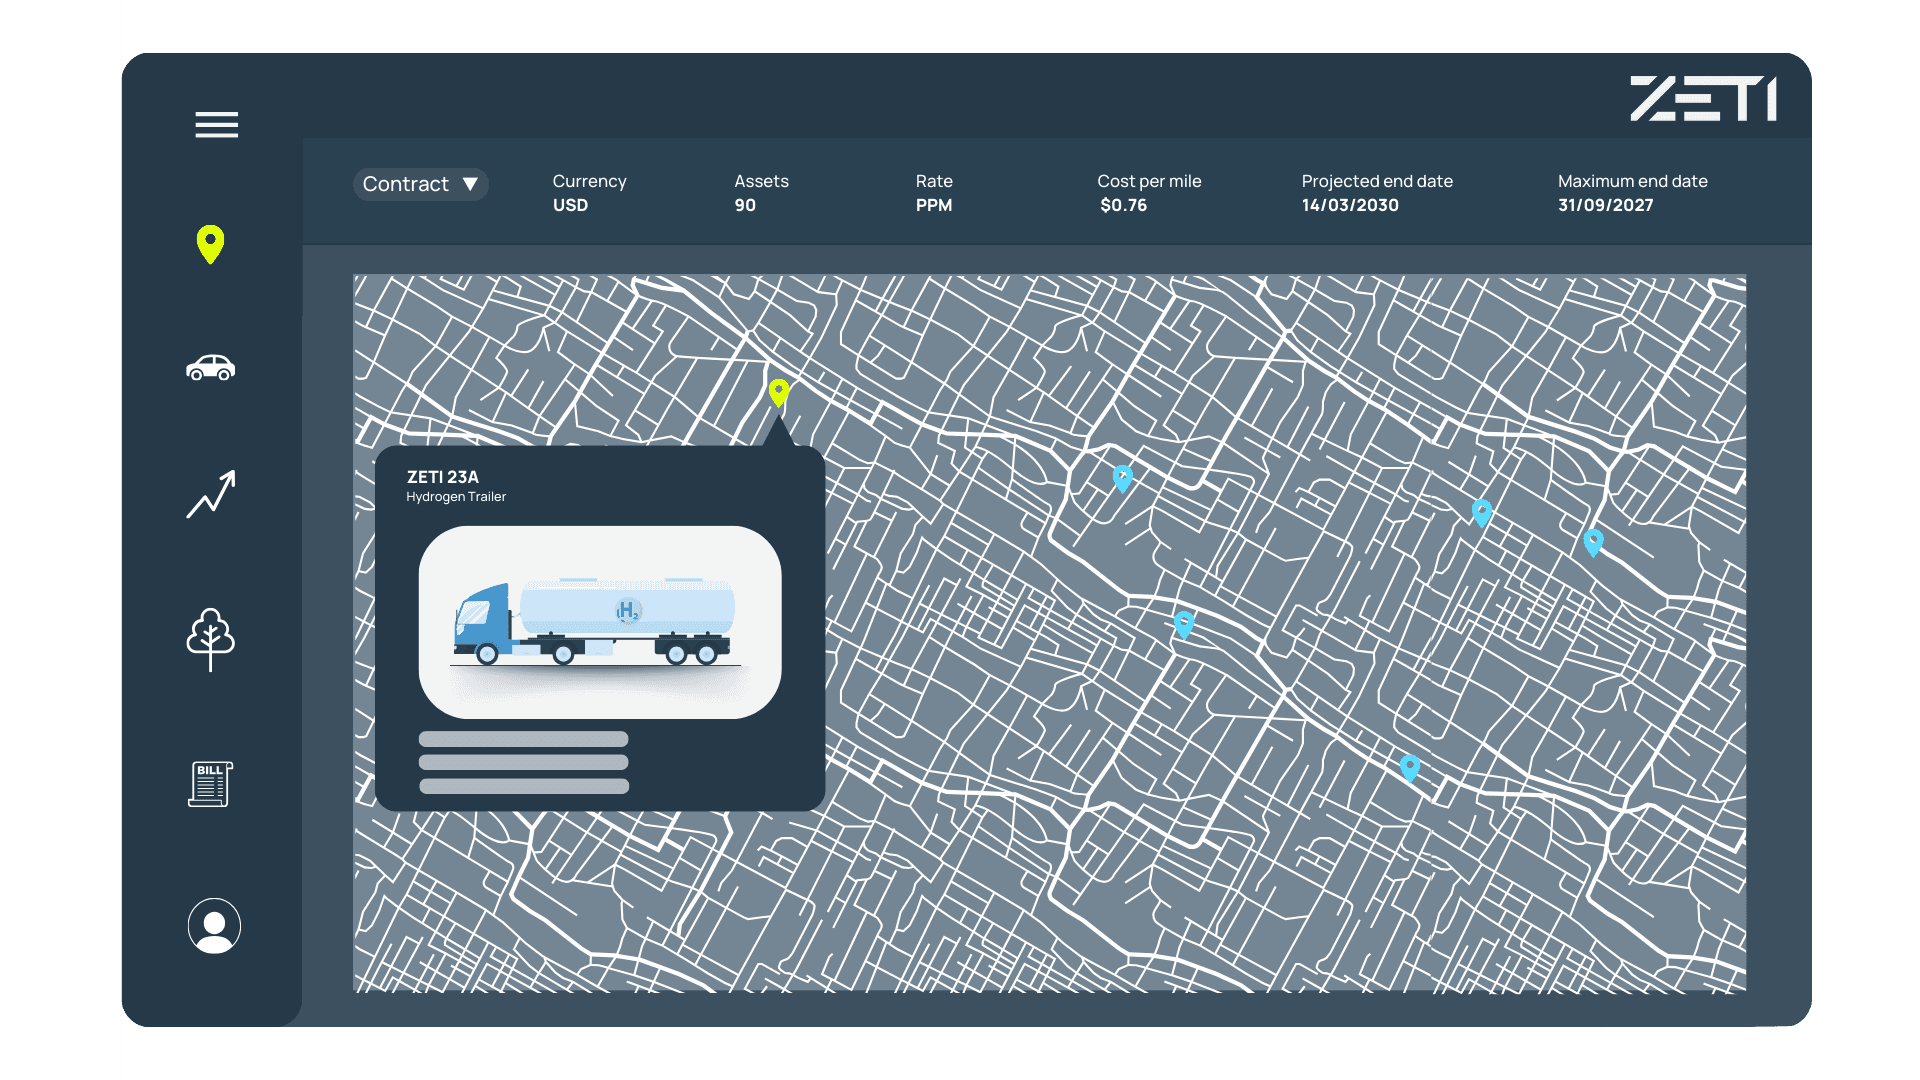
Task: Click the rightmost blue map pin
Action: click(1593, 541)
